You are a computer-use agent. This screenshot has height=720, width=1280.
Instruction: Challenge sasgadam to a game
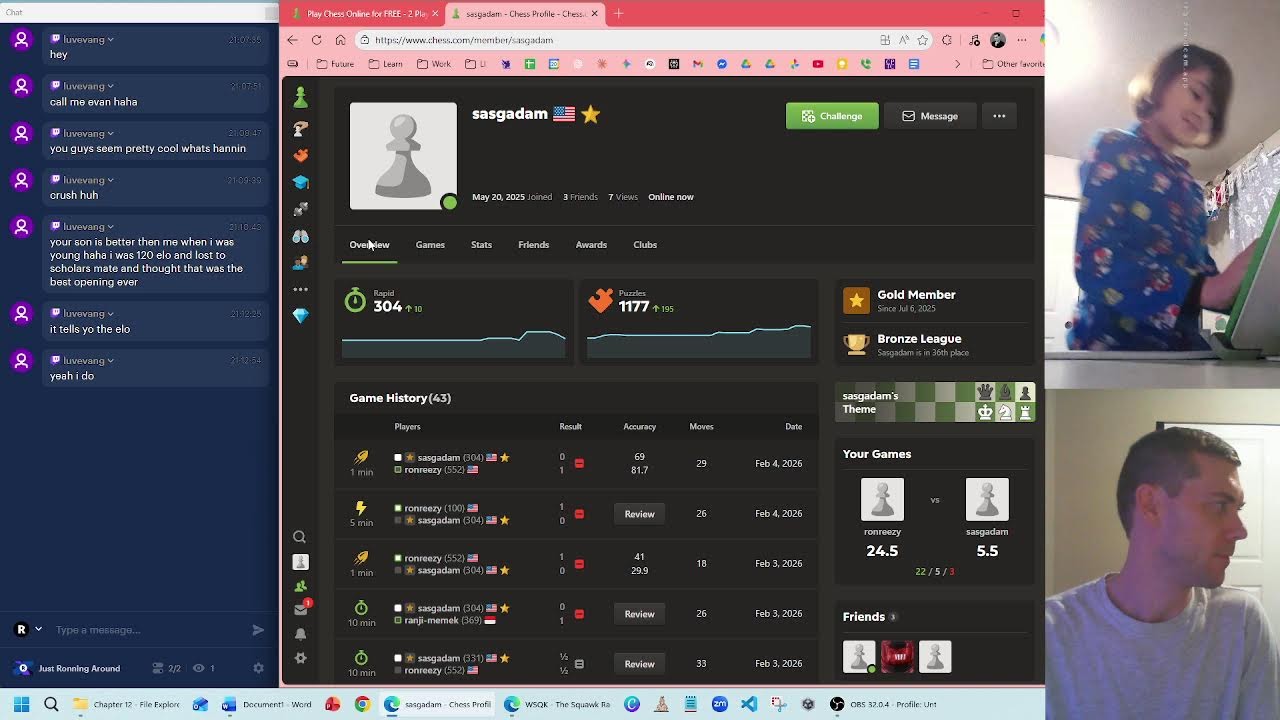(832, 116)
